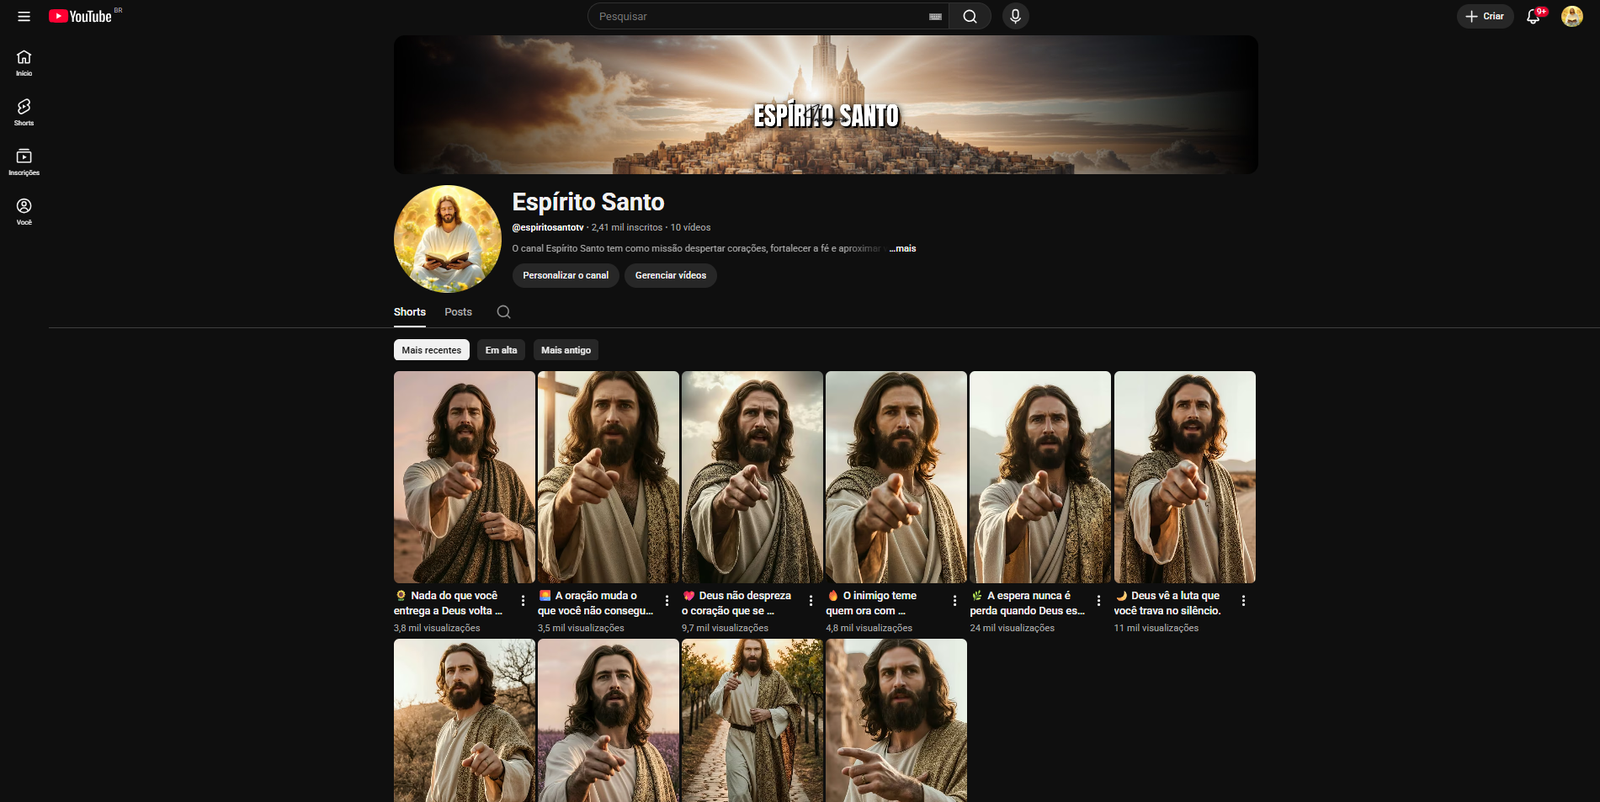Click the YouTube logo
Viewport: 1600px width, 802px height.
pos(81,16)
